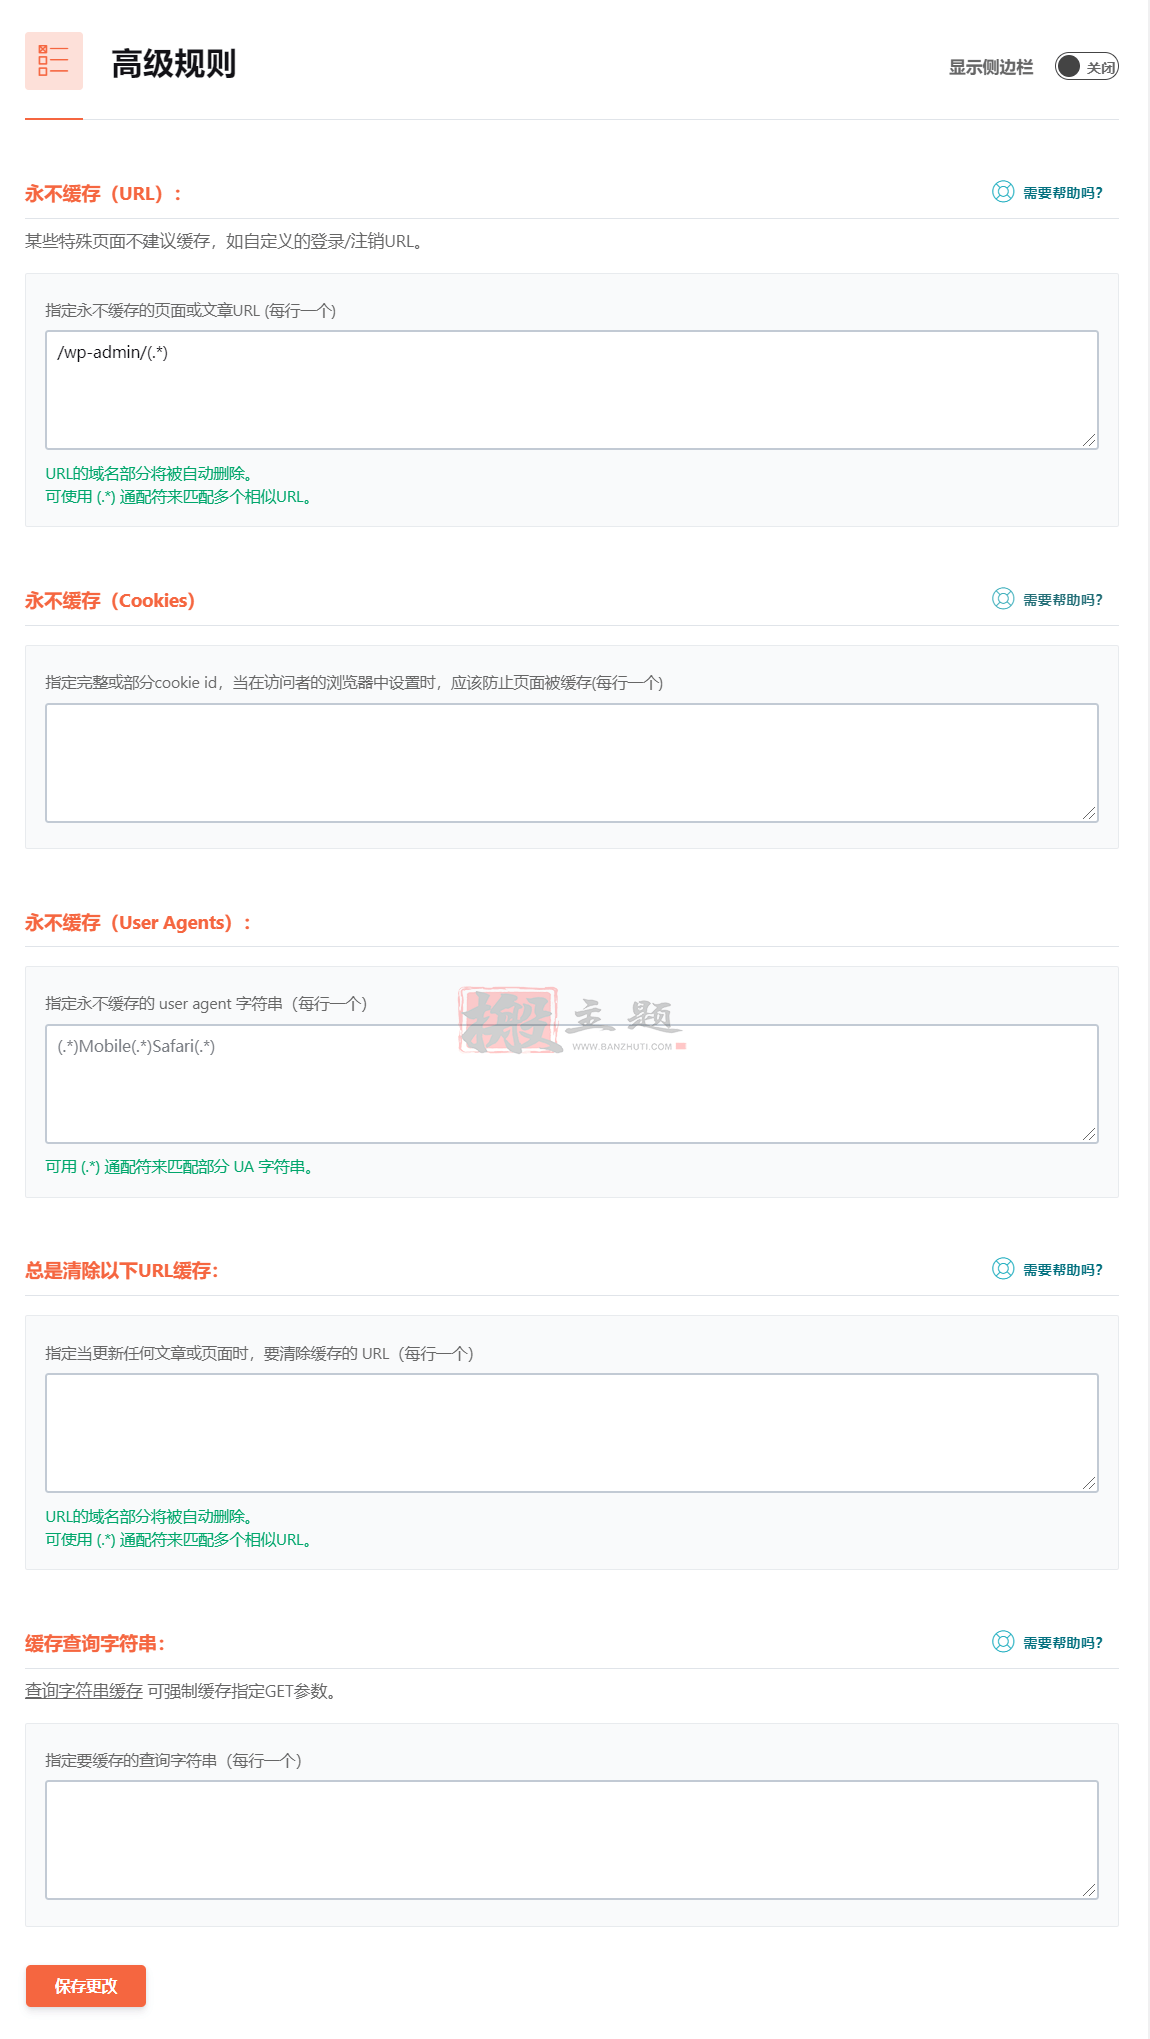Toggle the 显示侧边栏 switch

coord(1087,67)
